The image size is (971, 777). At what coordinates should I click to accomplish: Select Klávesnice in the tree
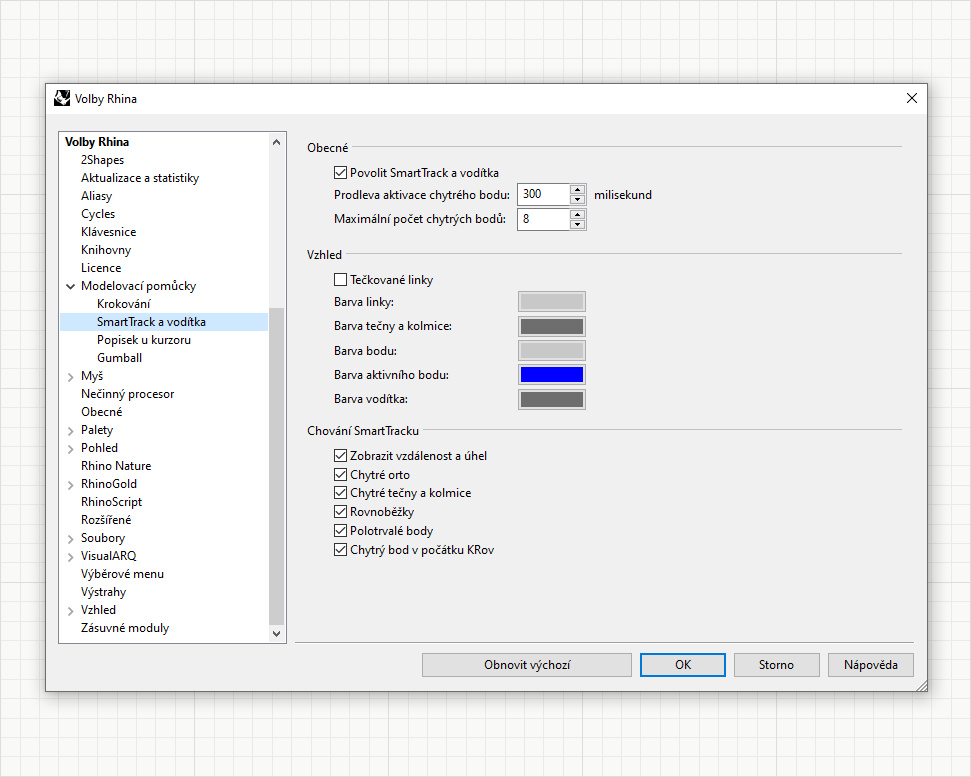click(x=108, y=232)
